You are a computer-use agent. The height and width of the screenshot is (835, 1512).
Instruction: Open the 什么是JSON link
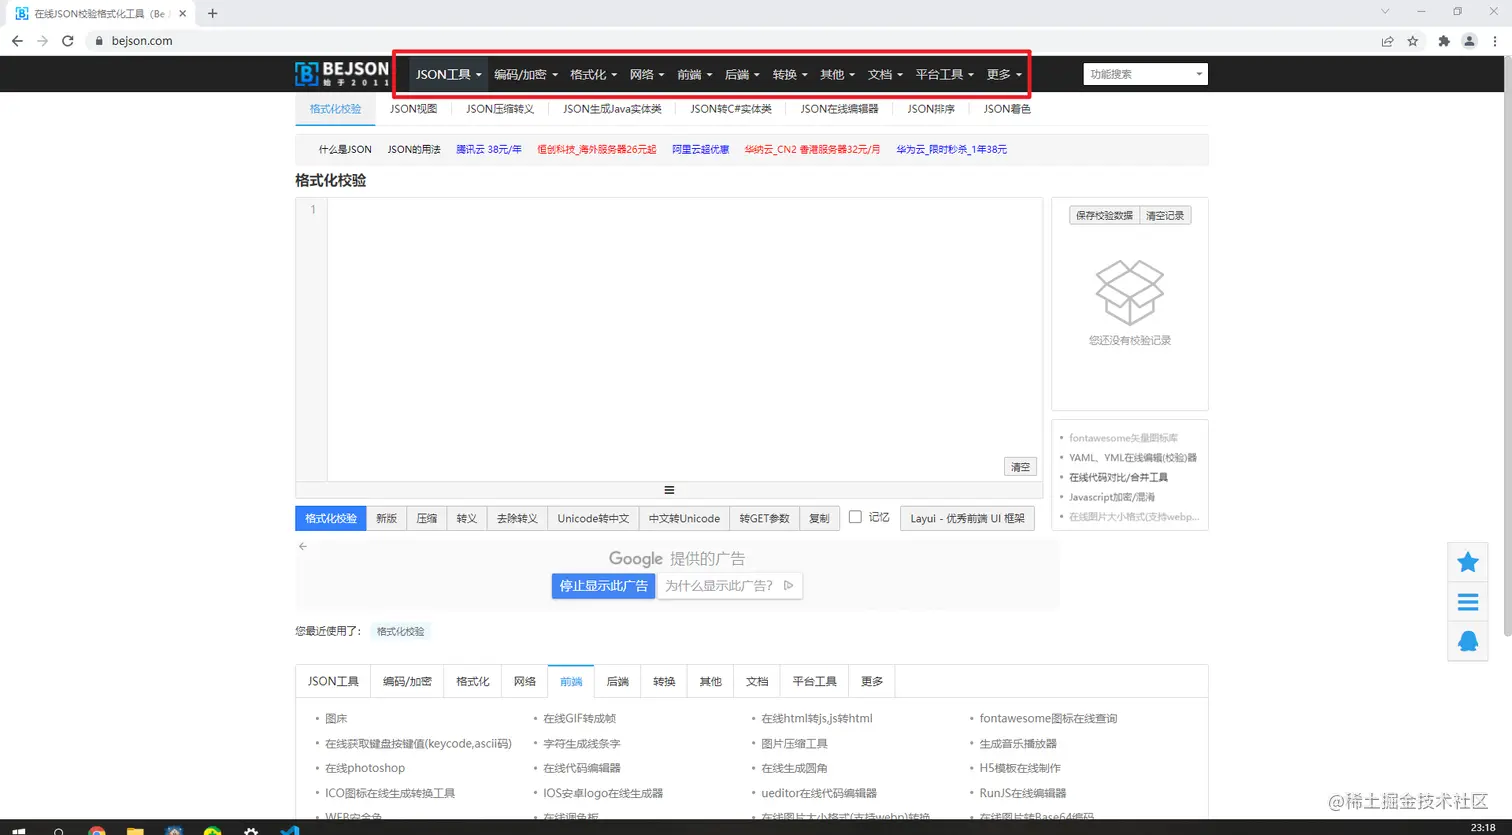coord(345,149)
